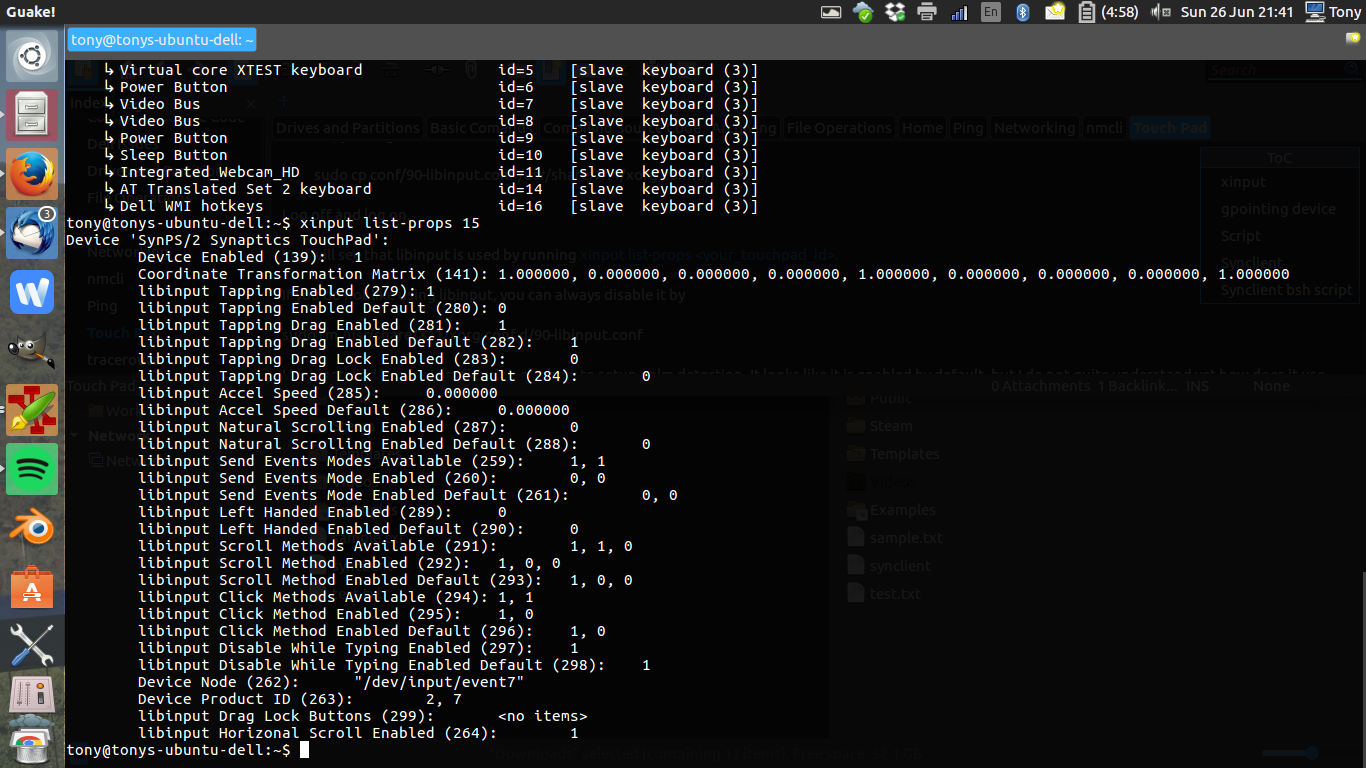Open the GIMP image editor
The width and height of the screenshot is (1366, 768).
point(32,351)
